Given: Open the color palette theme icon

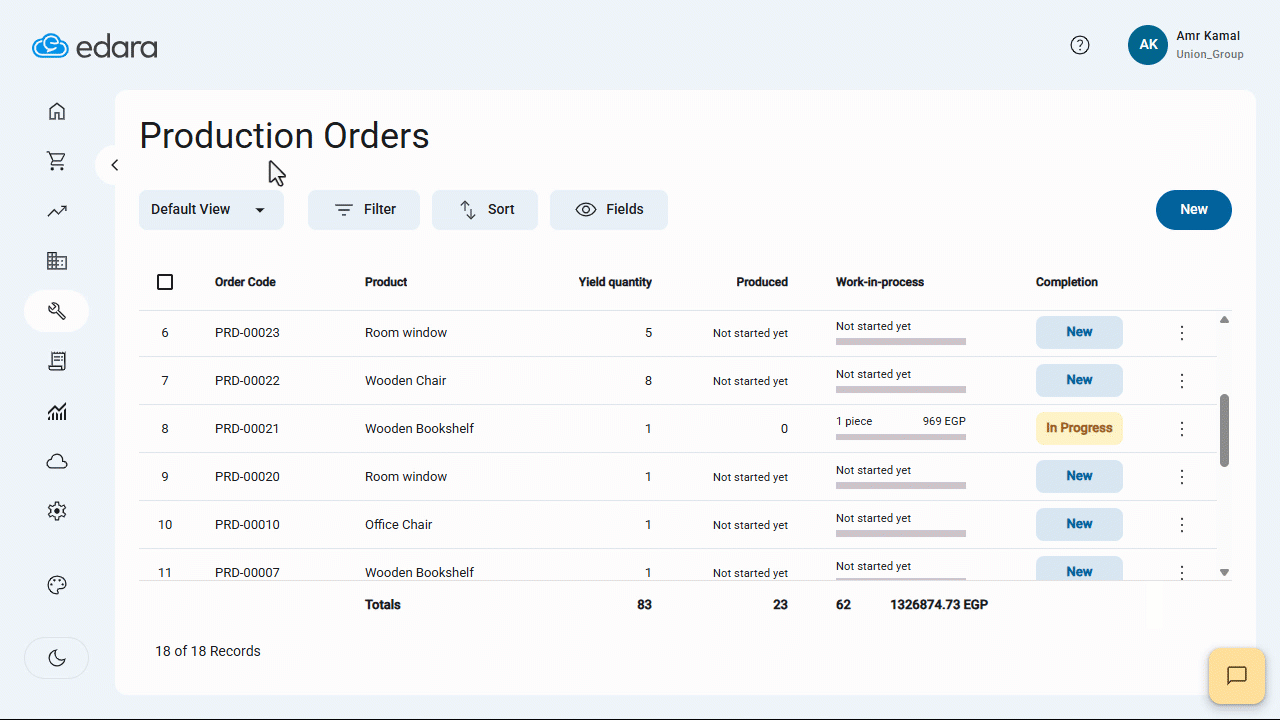Looking at the screenshot, I should (x=57, y=585).
